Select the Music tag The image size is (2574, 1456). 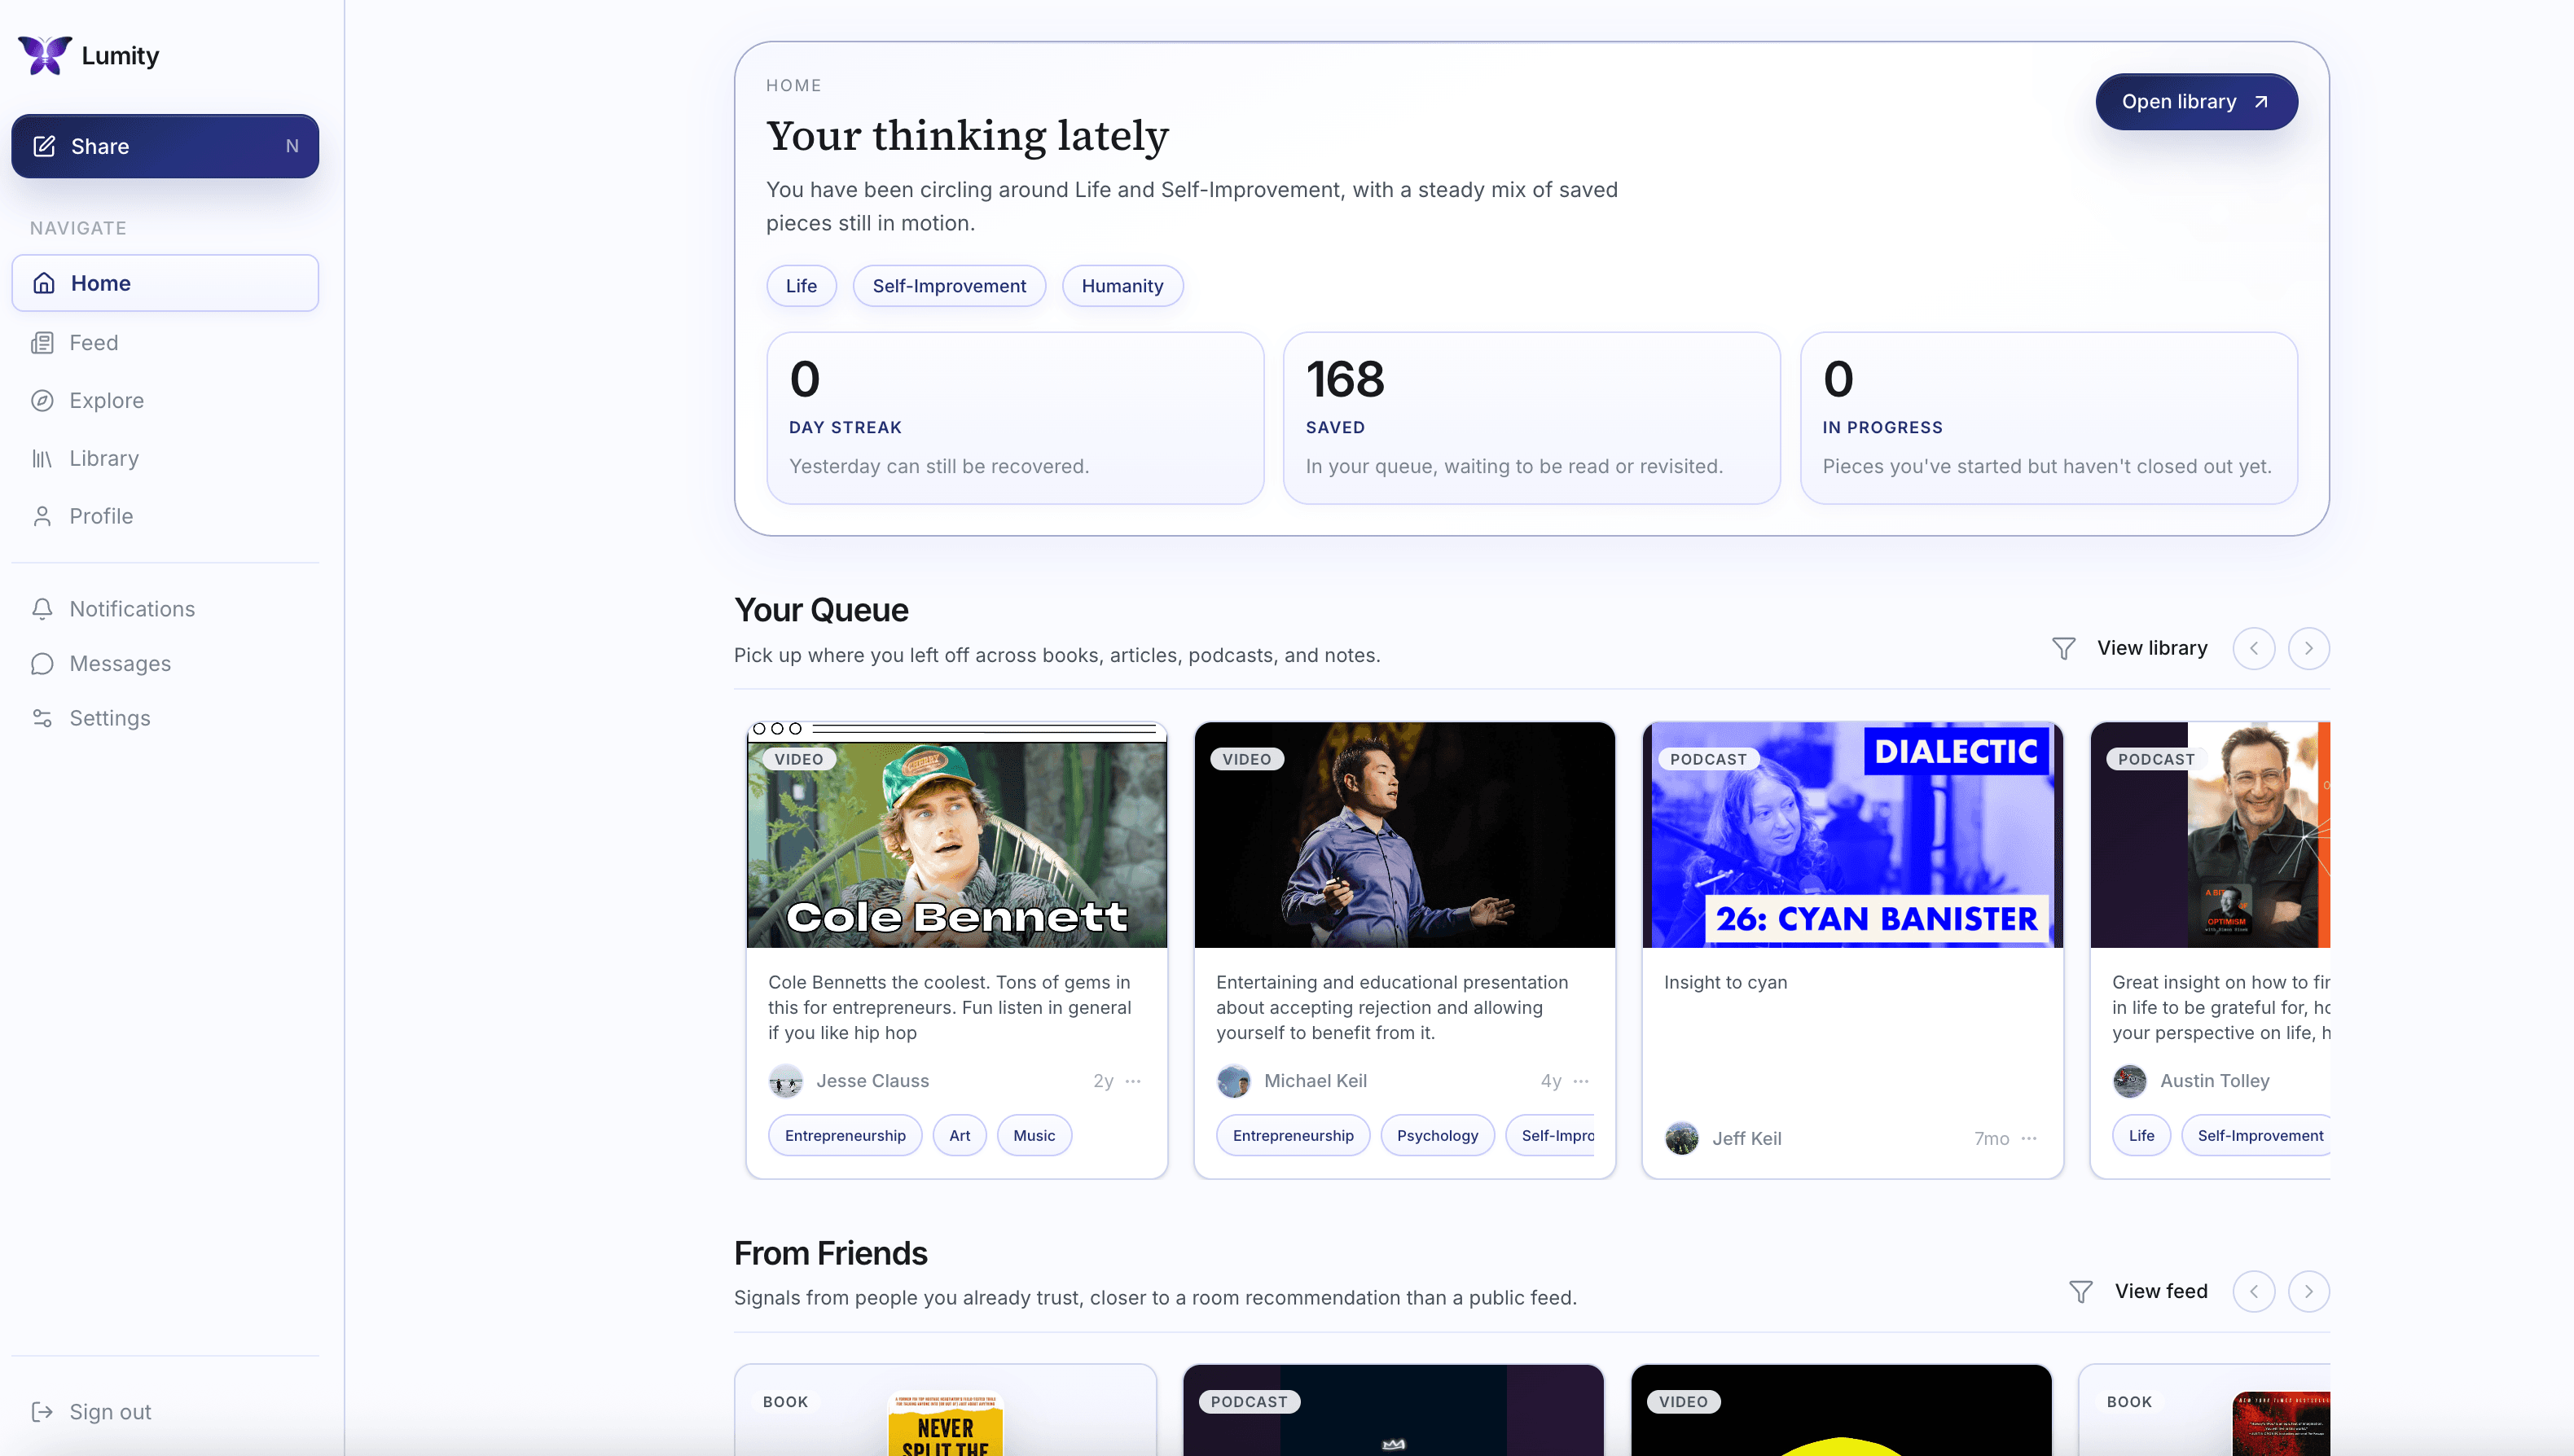[x=1034, y=1136]
